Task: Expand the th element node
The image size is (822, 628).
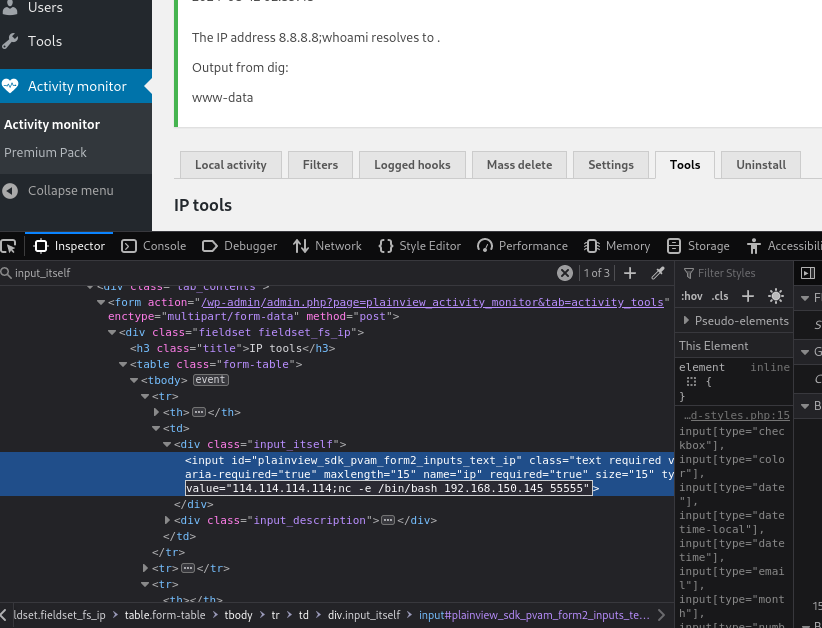Action: [x=156, y=412]
